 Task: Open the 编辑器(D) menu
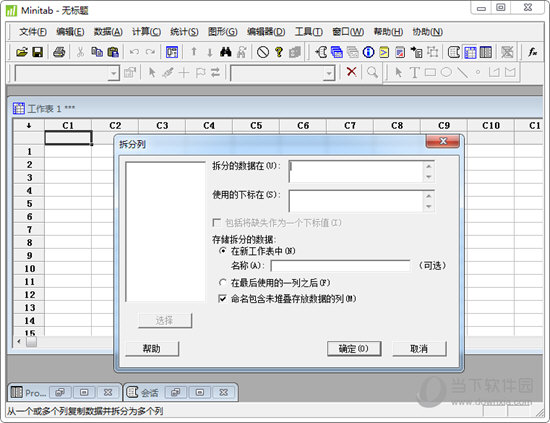pos(266,32)
